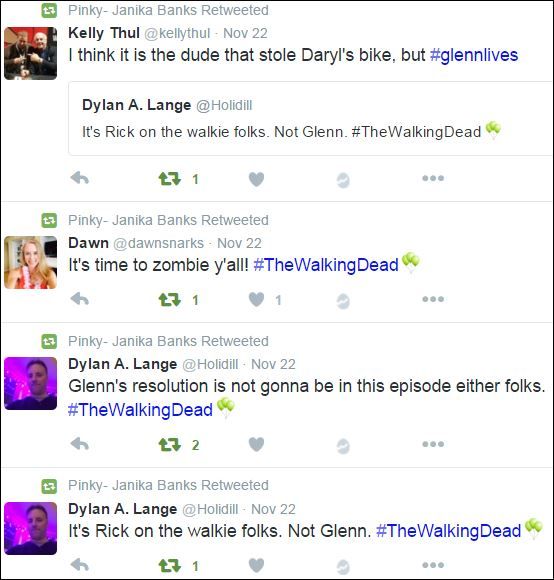The width and height of the screenshot is (554, 580).
Task: Open more menu on Dawn's tweet
Action: (x=433, y=299)
